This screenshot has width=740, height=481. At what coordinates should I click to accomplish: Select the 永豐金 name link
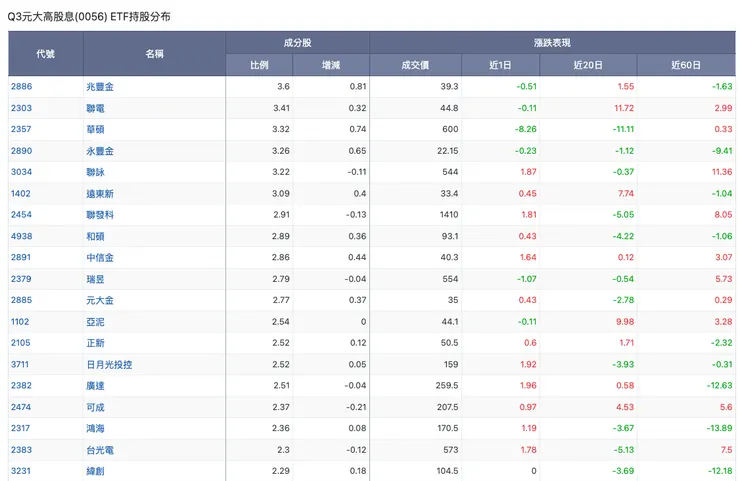(101, 151)
